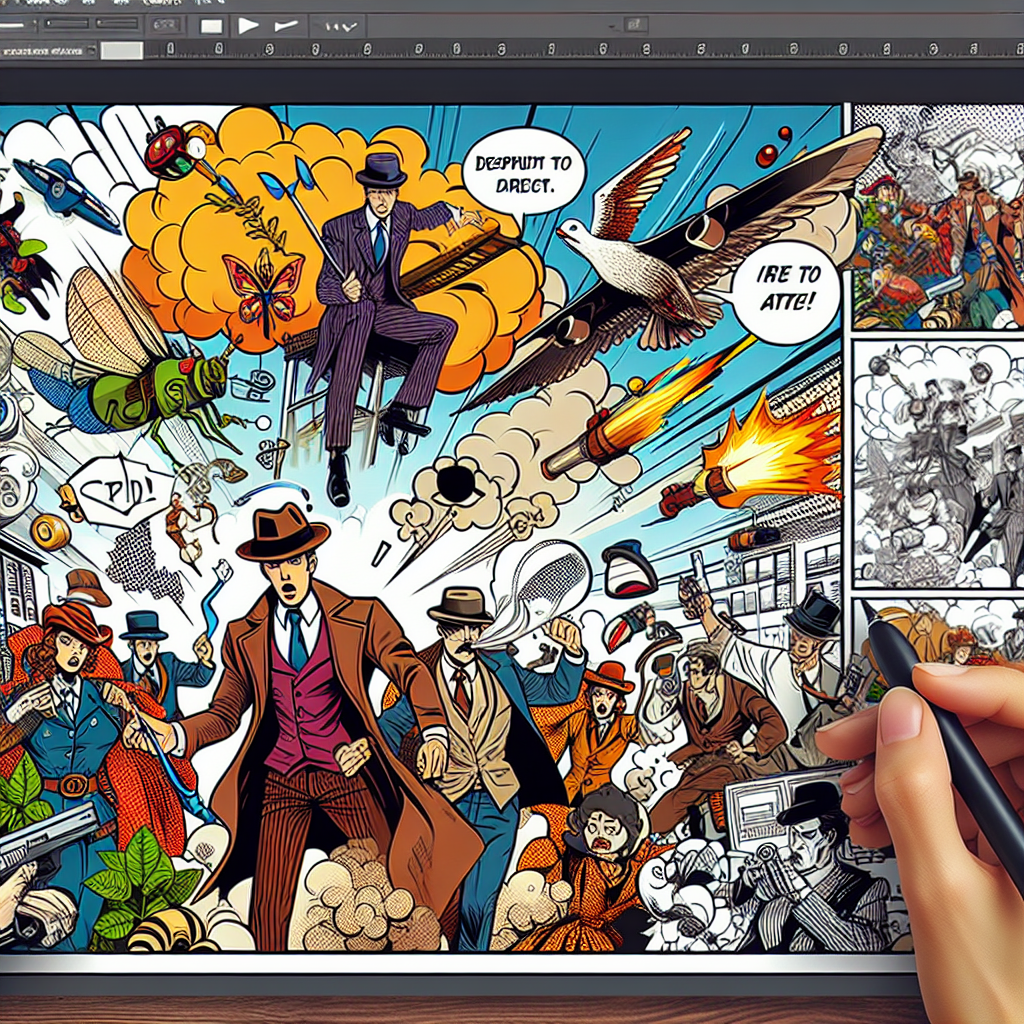Expand the small disclosure arrow near the toolbar's right edge
Screen dimensions: 1024x1024
[x=613, y=25]
